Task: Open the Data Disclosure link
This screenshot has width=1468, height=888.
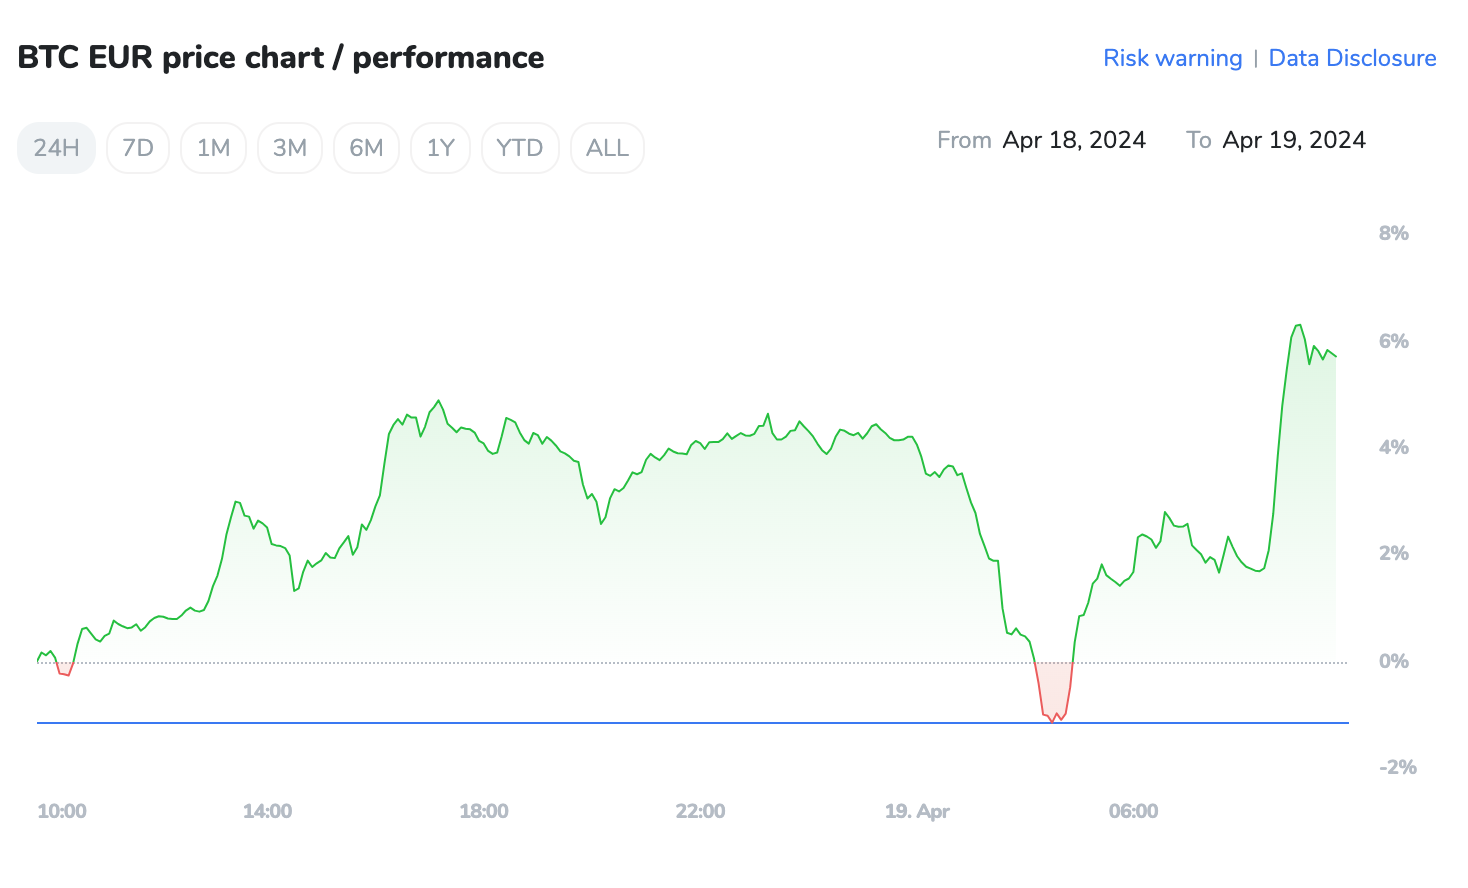Action: pos(1352,58)
